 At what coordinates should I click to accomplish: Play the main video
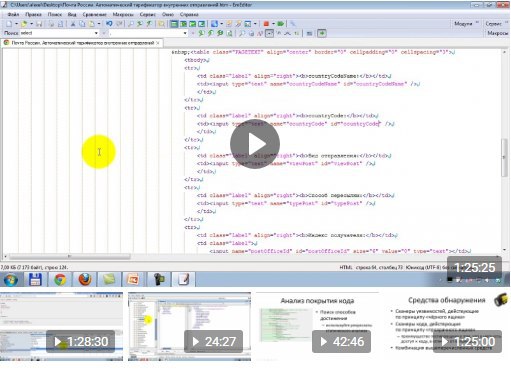pos(255,144)
